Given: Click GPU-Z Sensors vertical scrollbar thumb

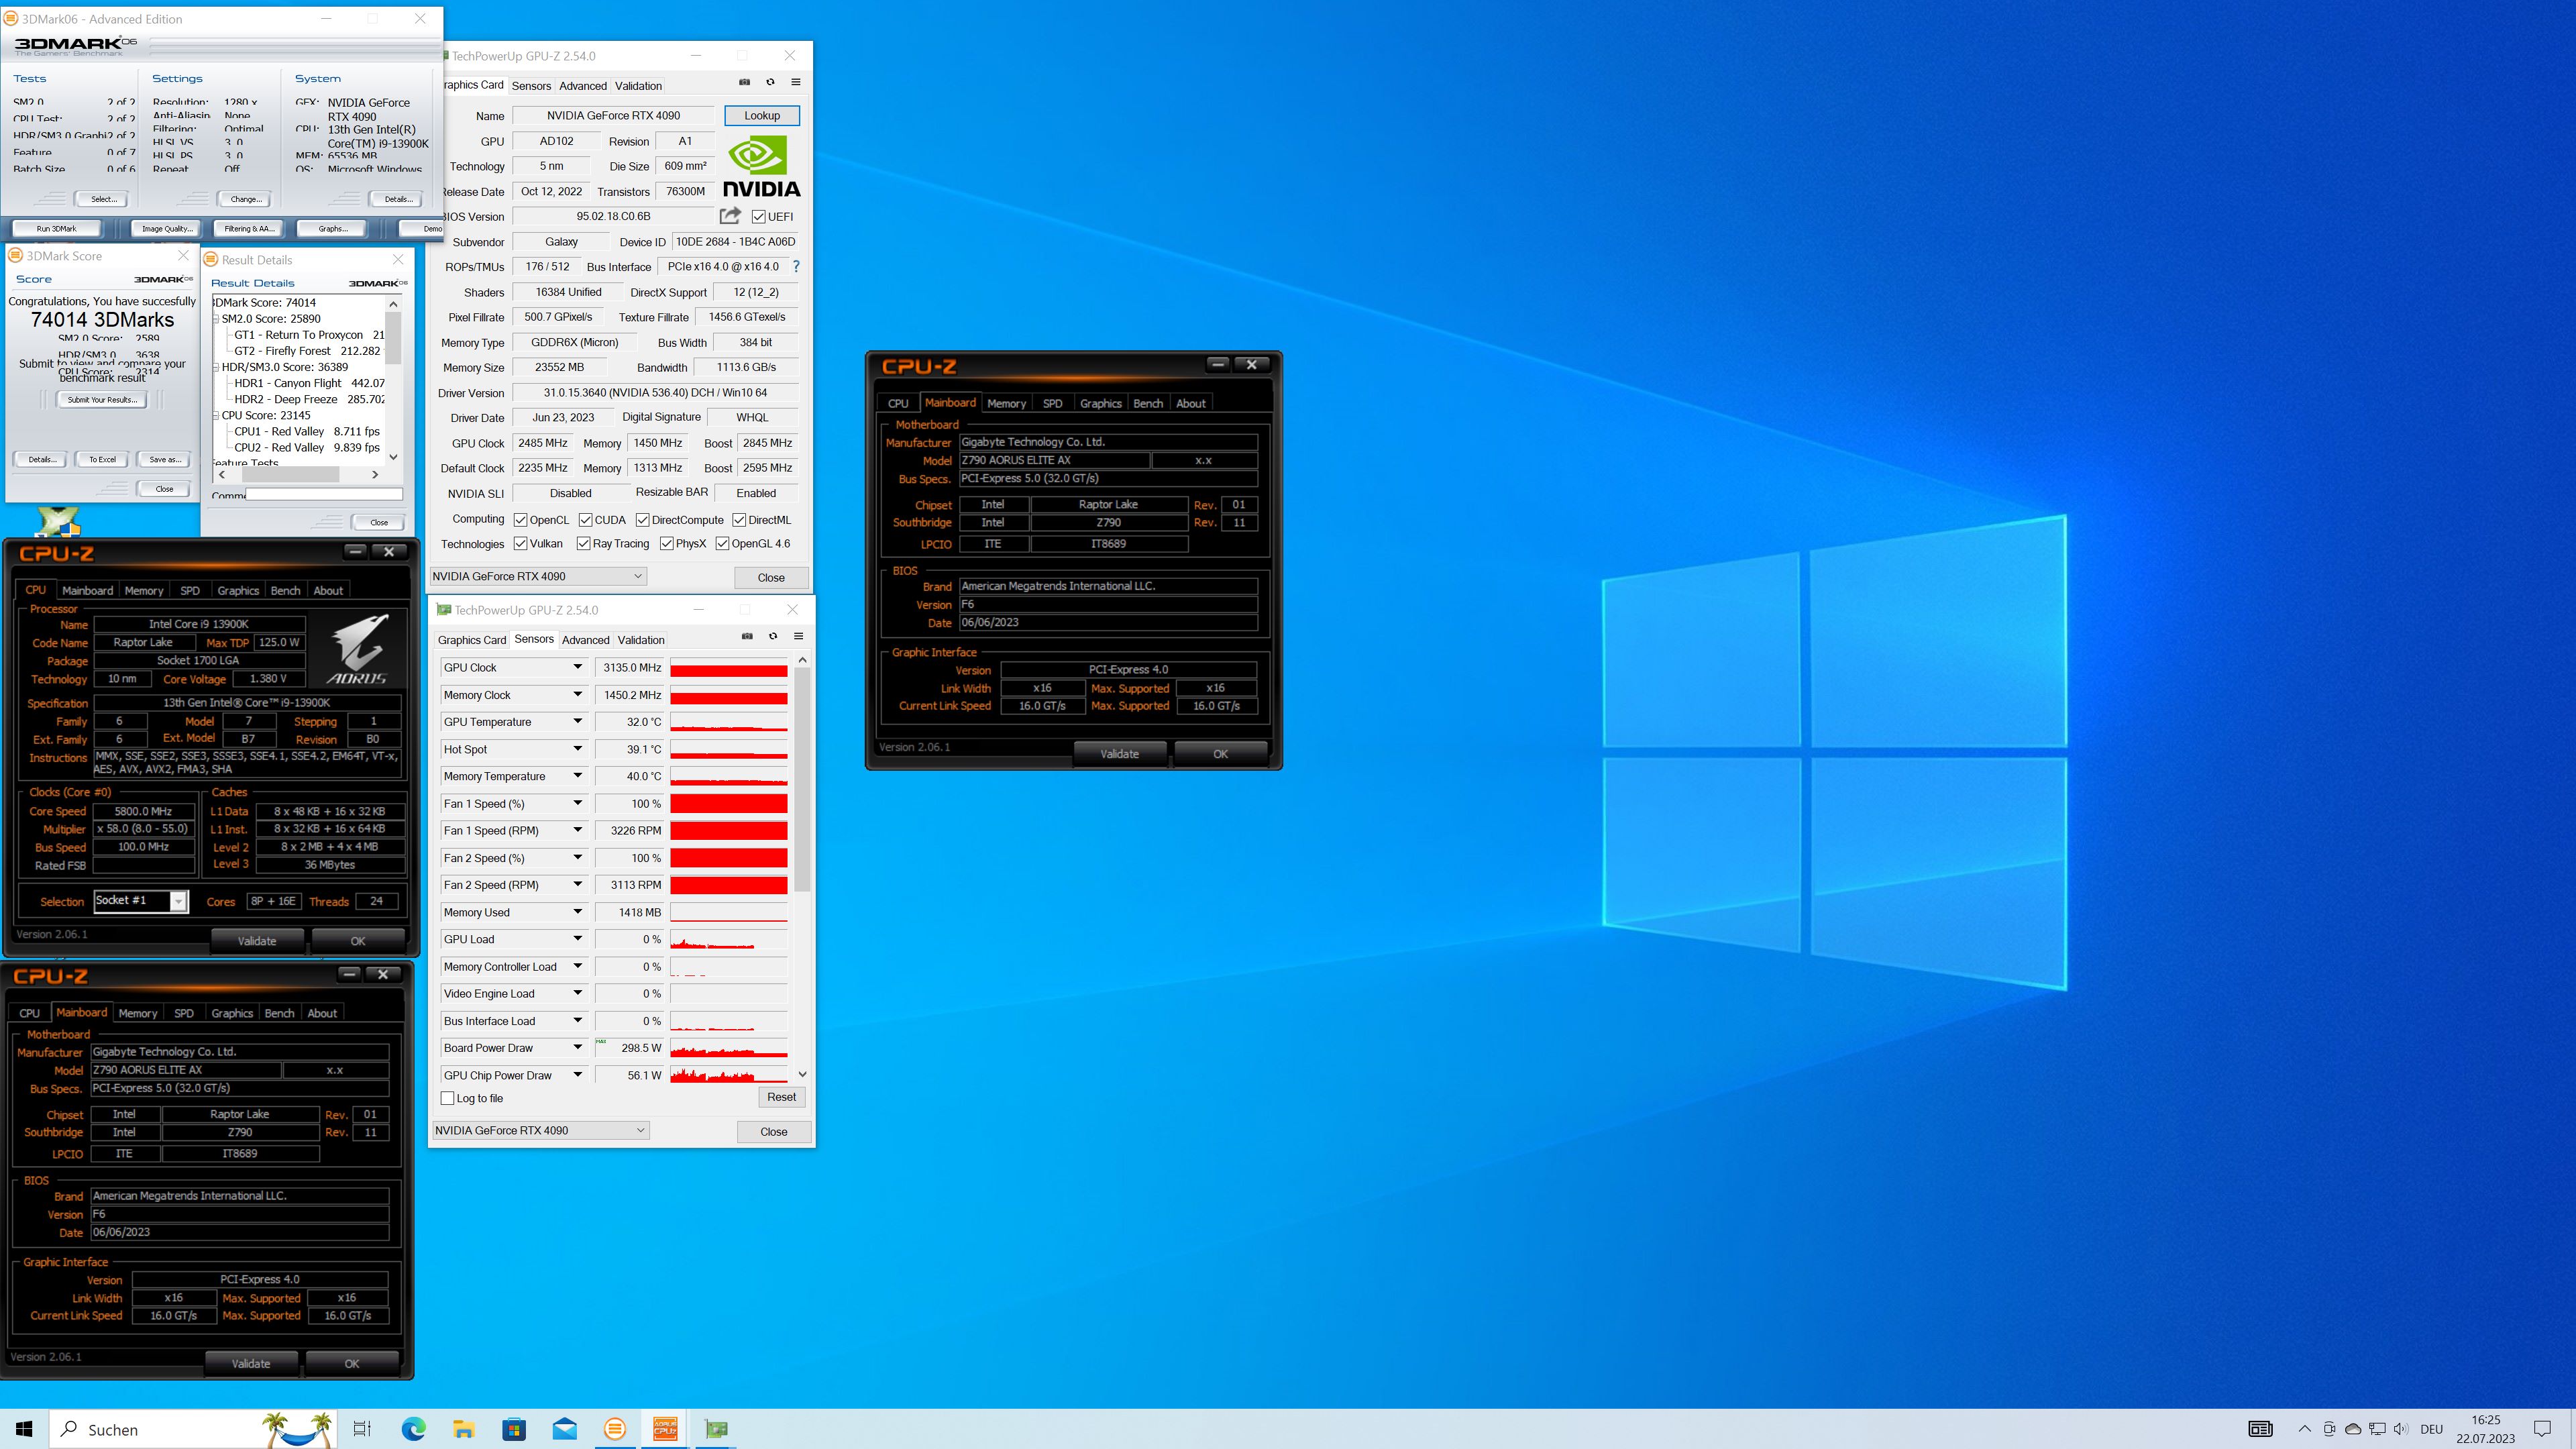Looking at the screenshot, I should coord(802,781).
